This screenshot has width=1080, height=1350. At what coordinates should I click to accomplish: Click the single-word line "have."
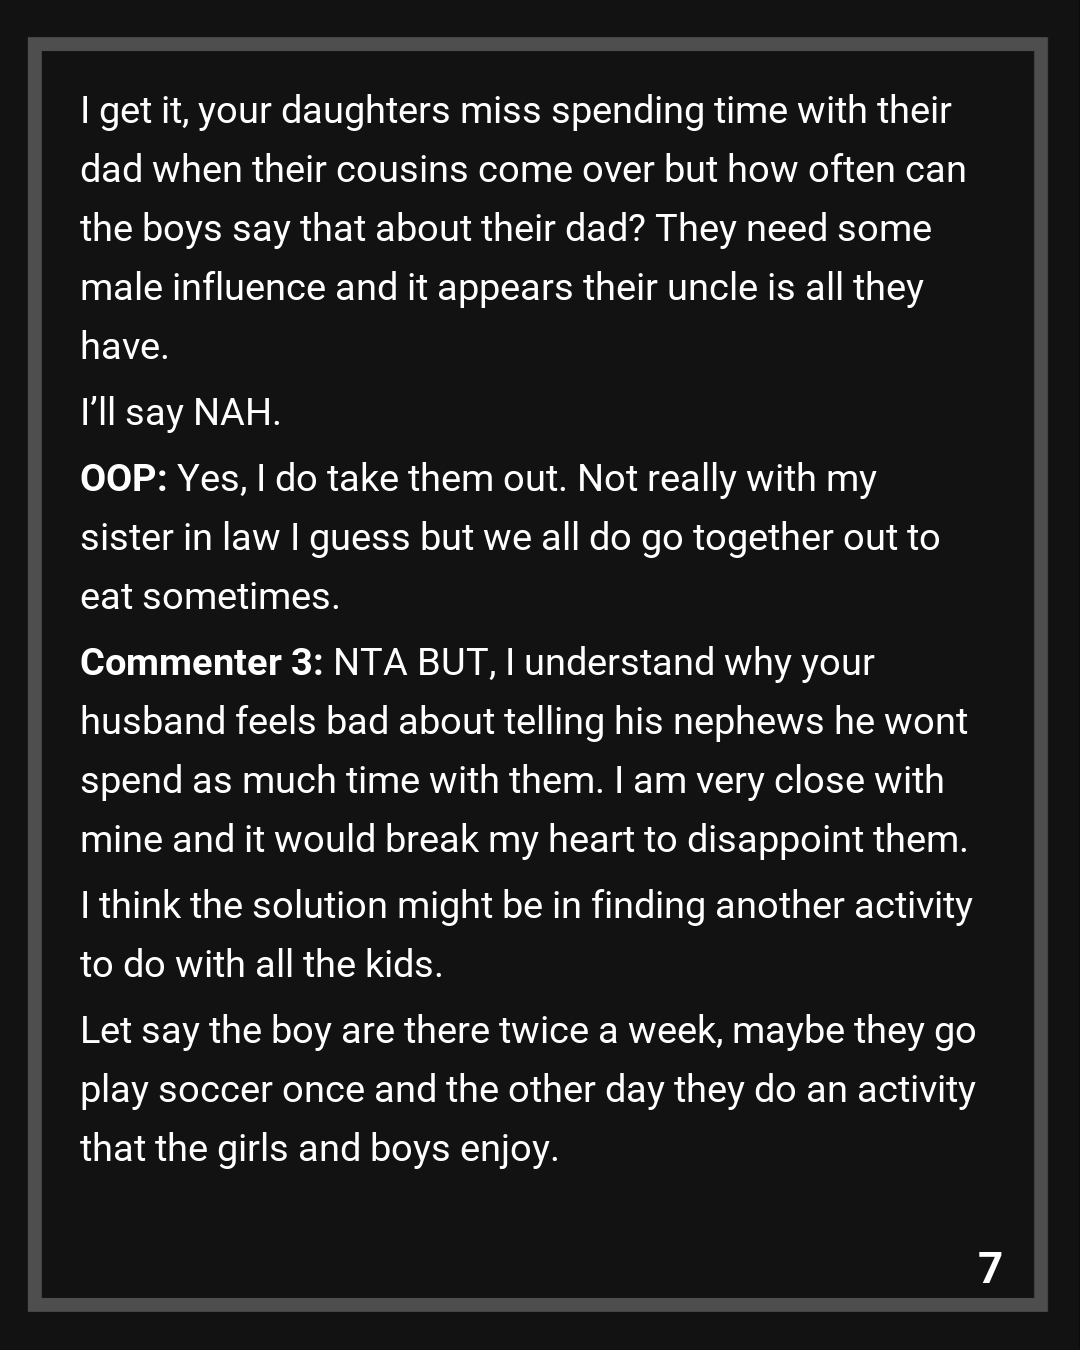point(124,347)
